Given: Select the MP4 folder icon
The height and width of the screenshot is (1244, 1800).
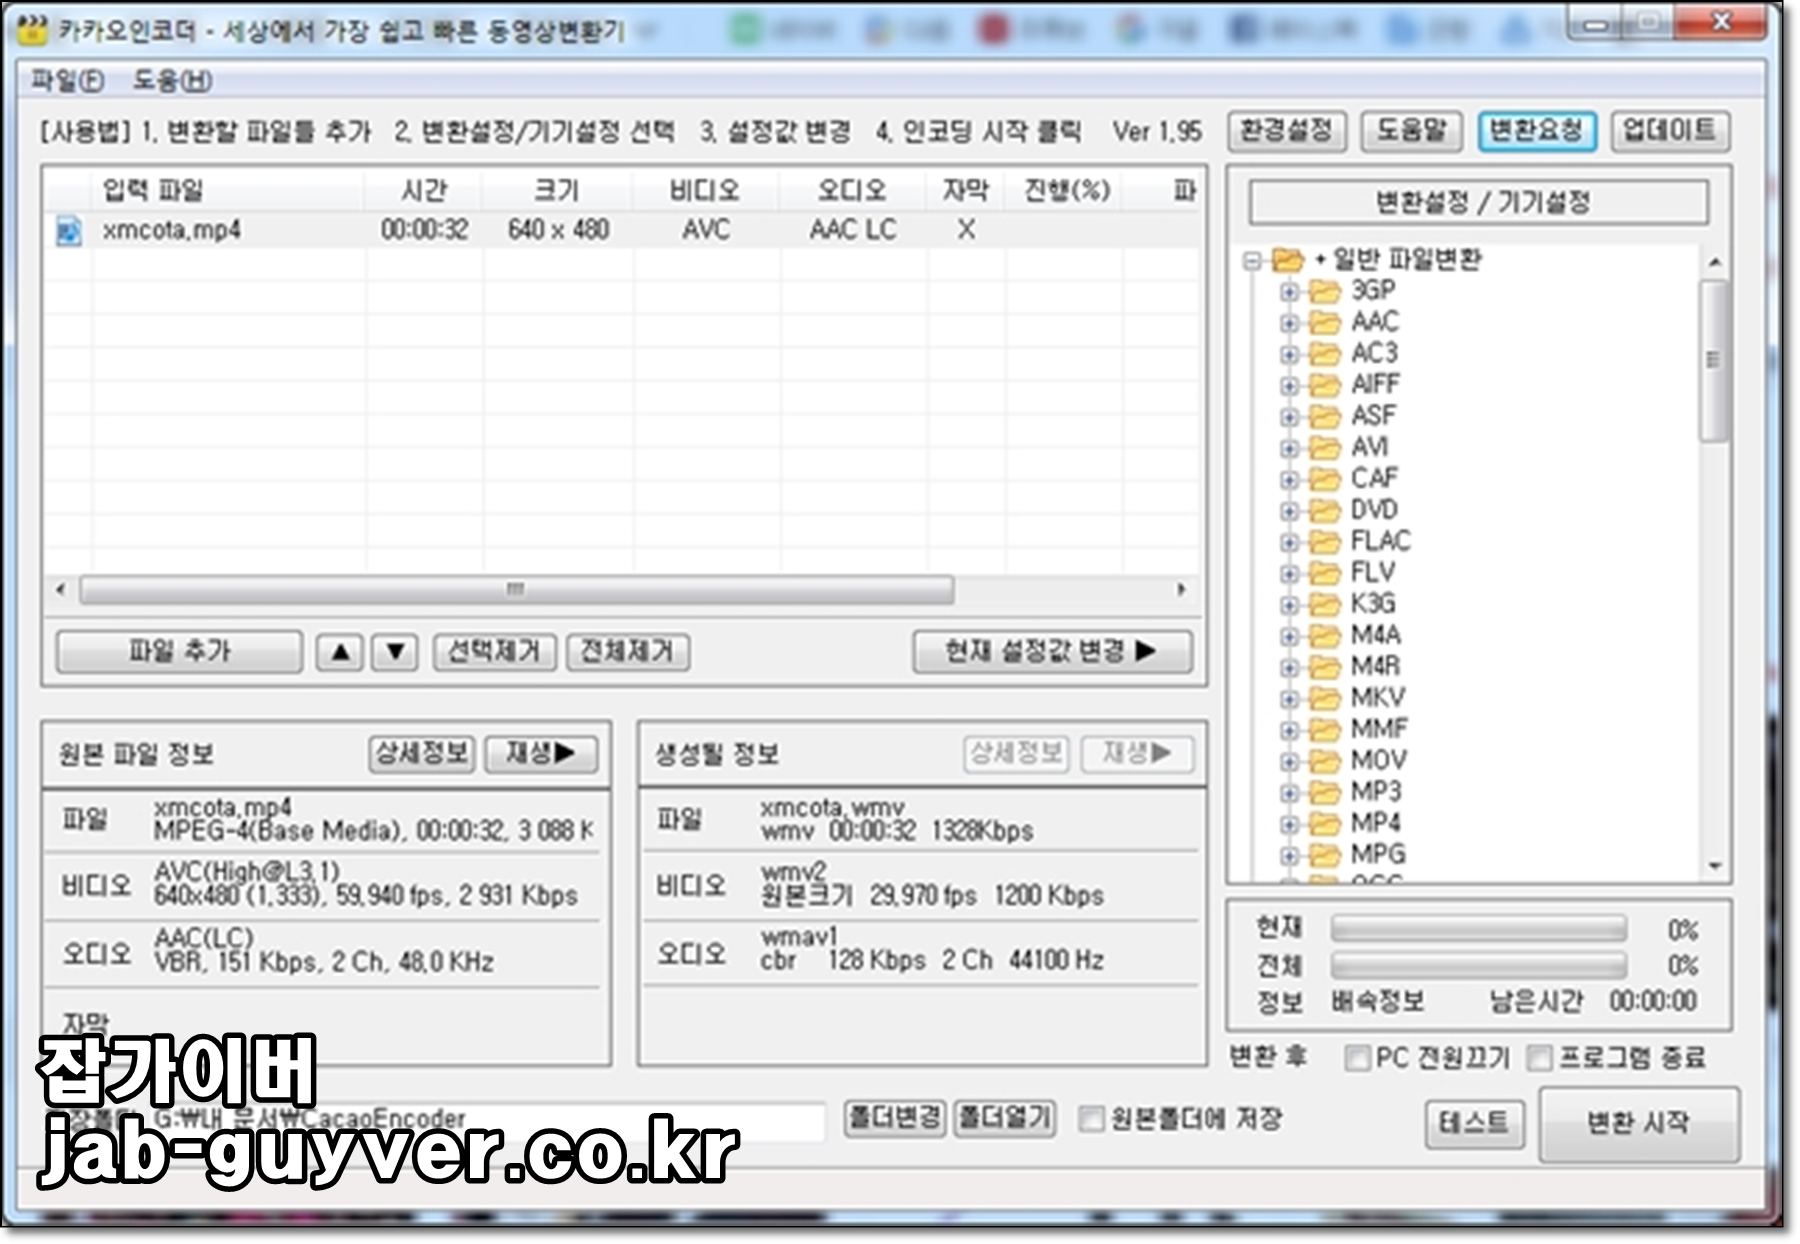Looking at the screenshot, I should [x=1324, y=824].
